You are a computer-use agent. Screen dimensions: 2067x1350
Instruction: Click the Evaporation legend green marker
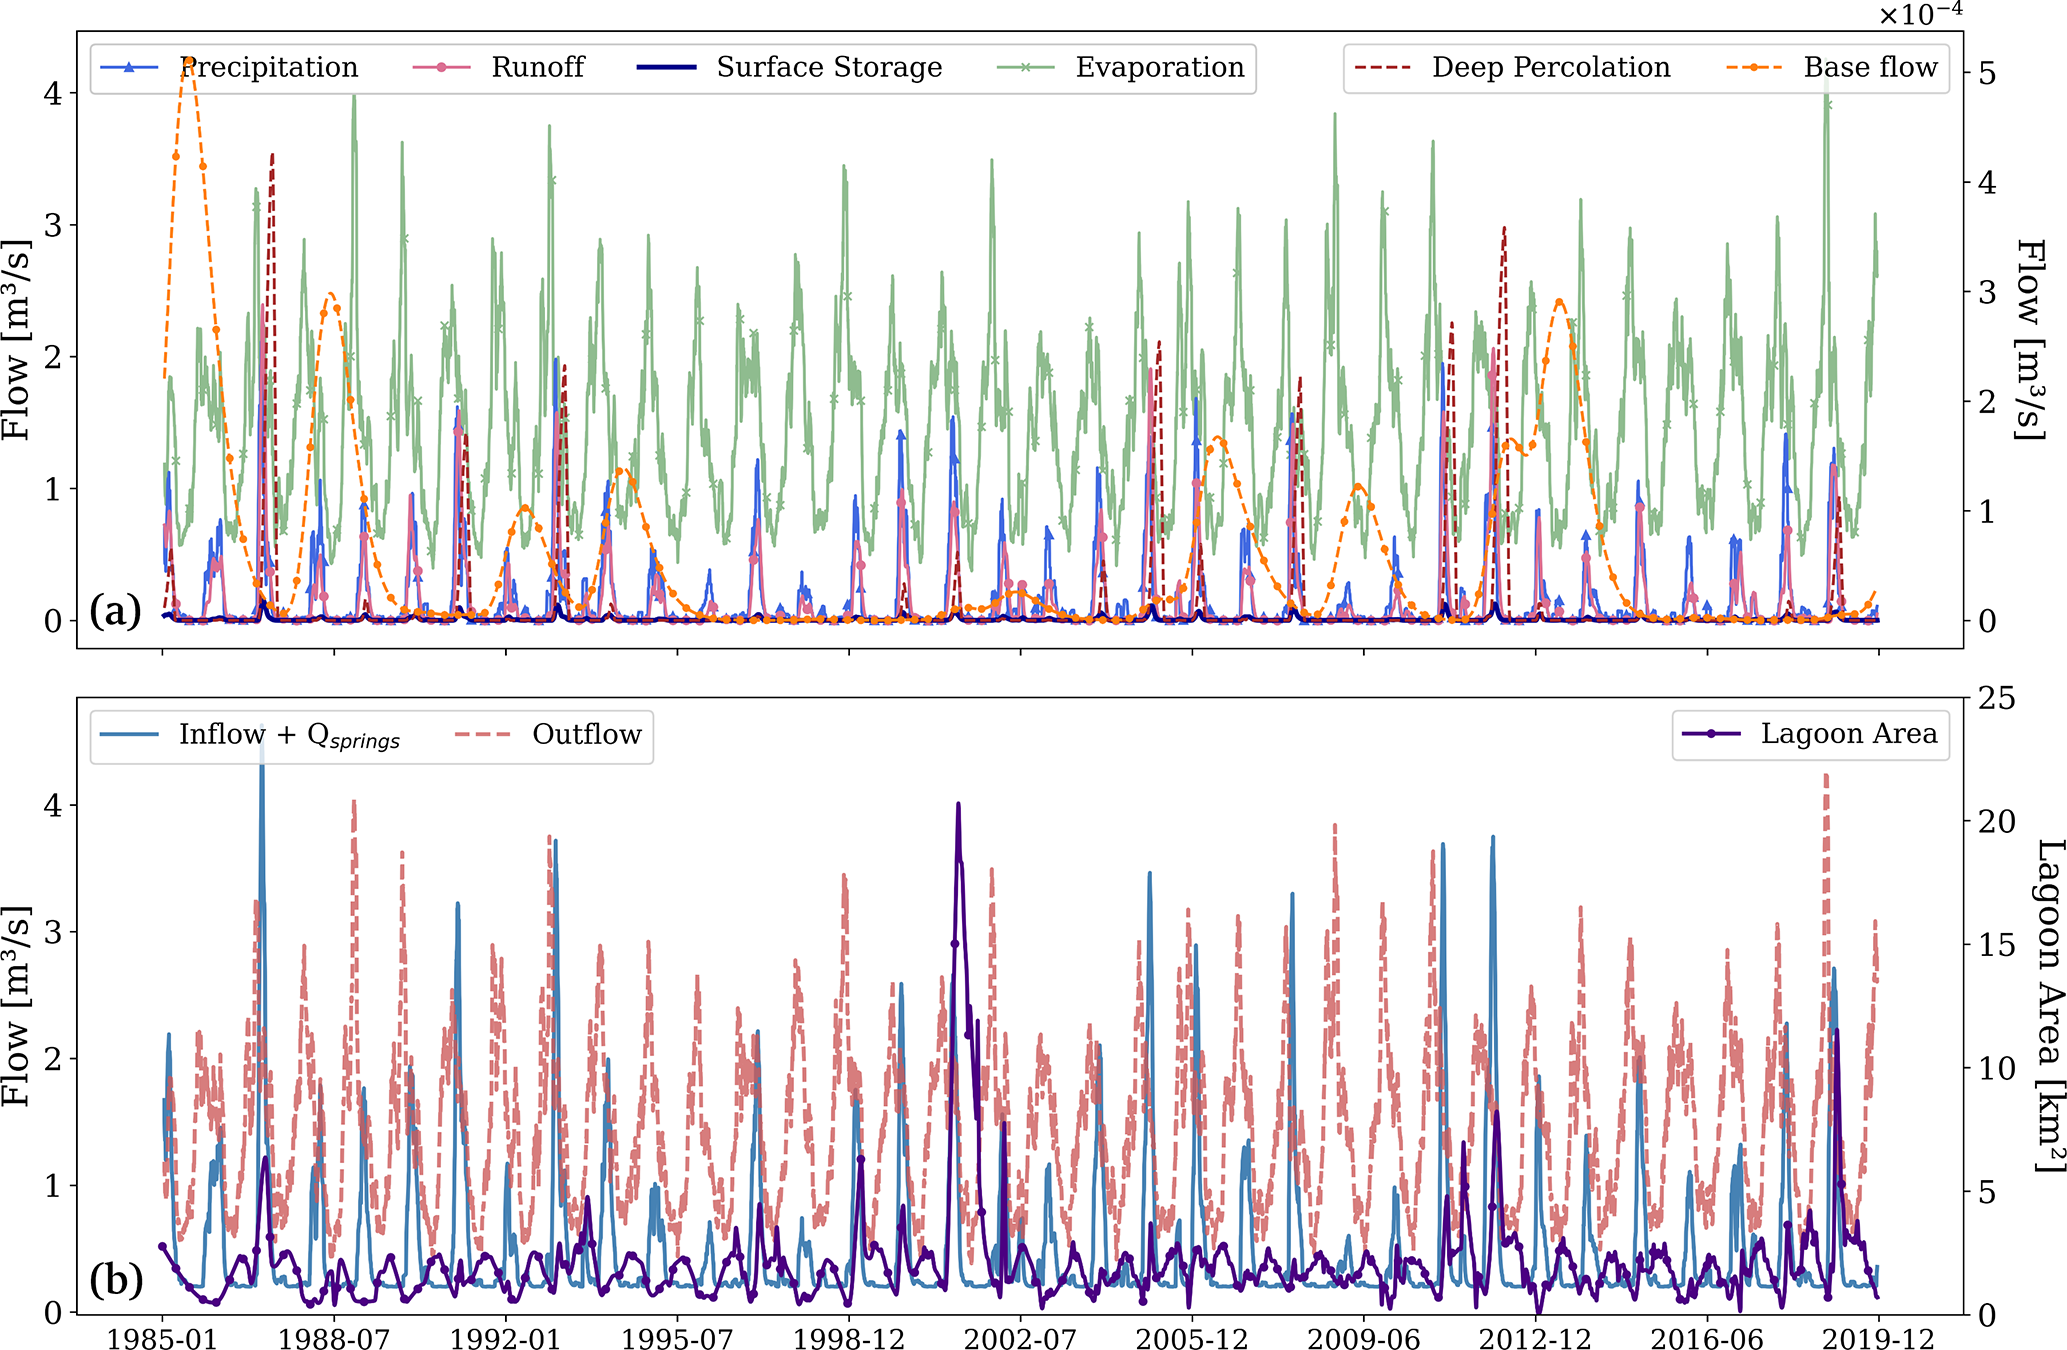click(x=1026, y=67)
